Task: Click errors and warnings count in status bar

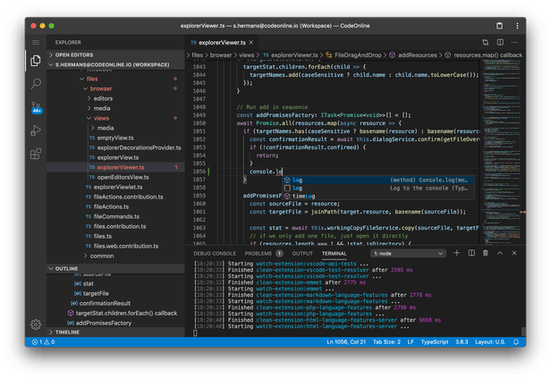Action: 44,342
